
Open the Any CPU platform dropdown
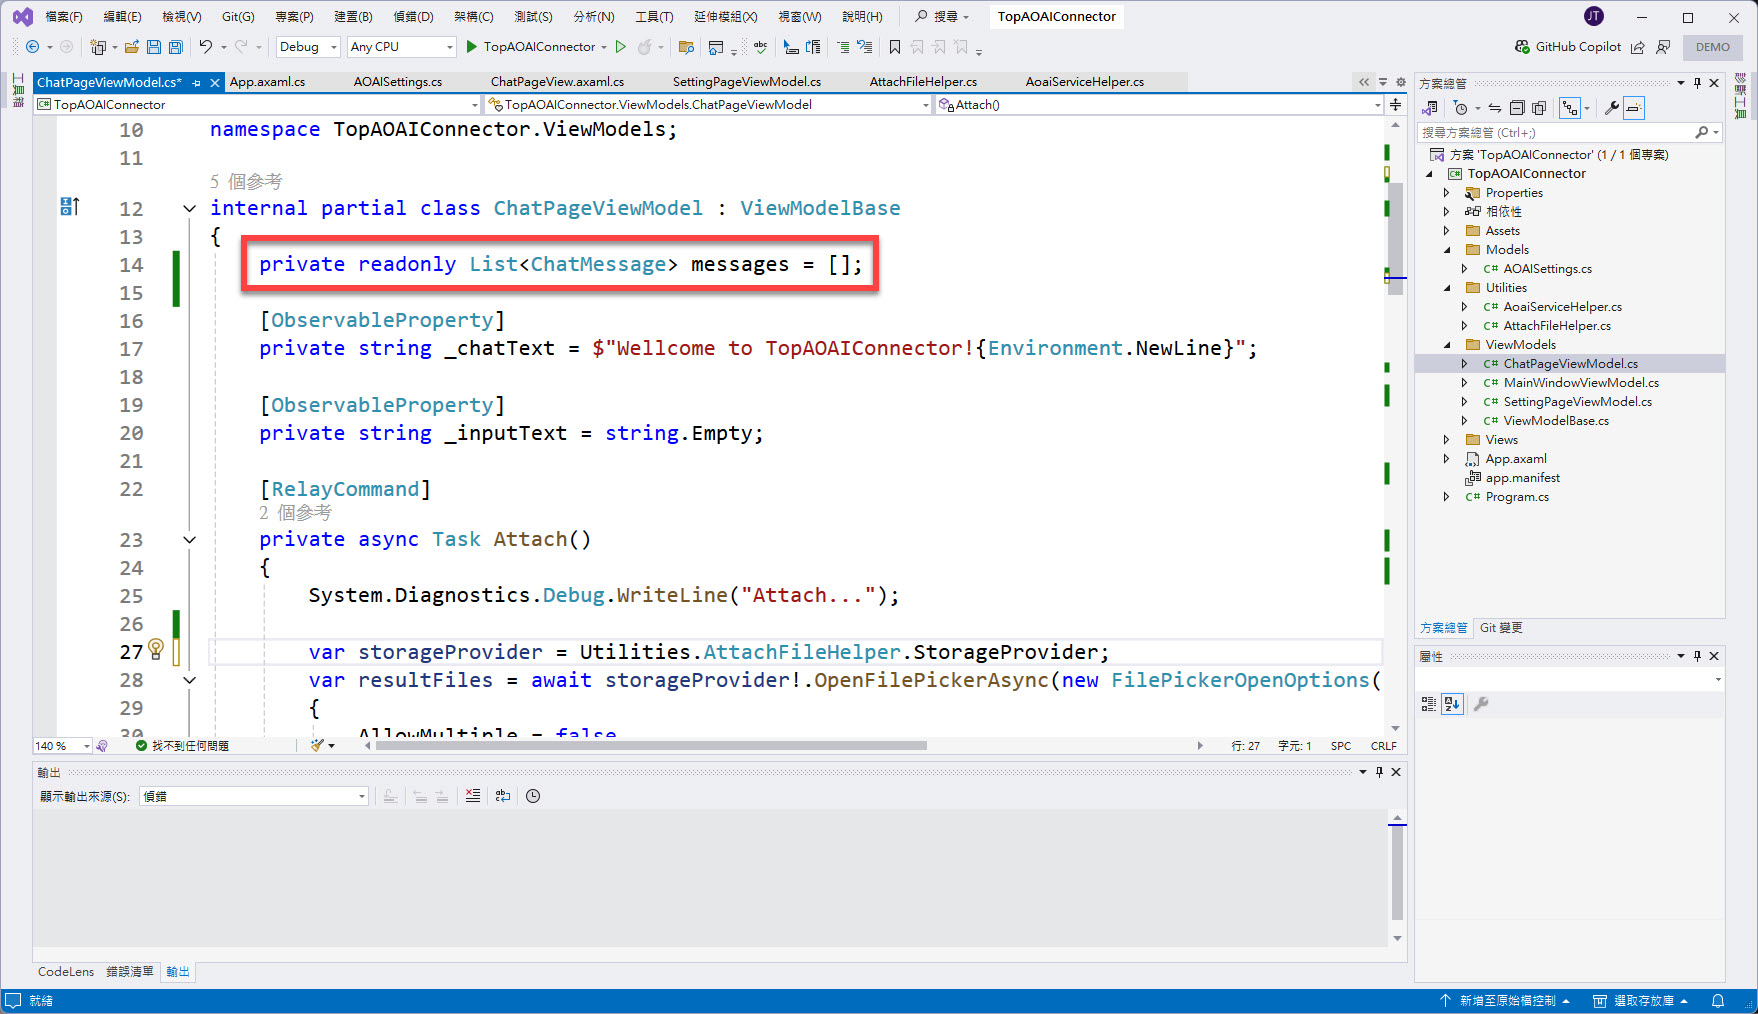[402, 47]
